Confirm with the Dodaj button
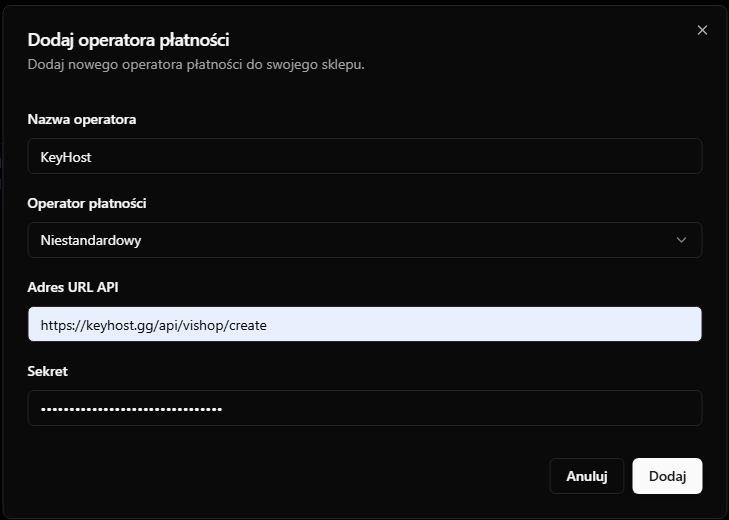This screenshot has width=729, height=520. (x=667, y=476)
